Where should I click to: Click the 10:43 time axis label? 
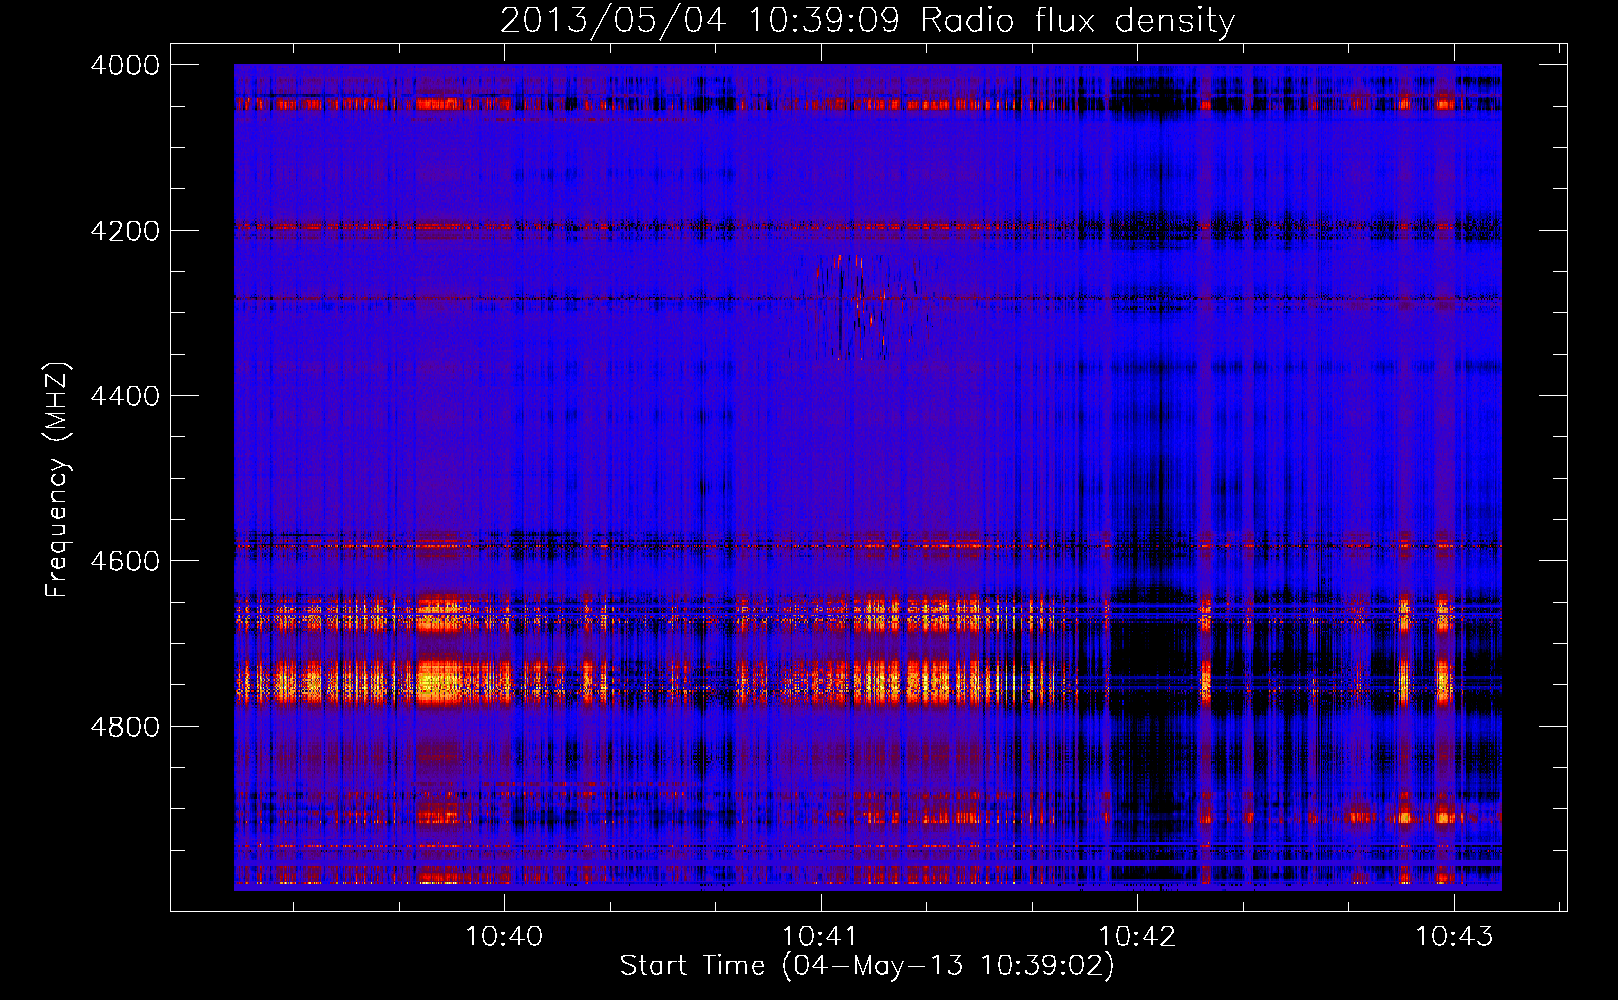point(1454,936)
